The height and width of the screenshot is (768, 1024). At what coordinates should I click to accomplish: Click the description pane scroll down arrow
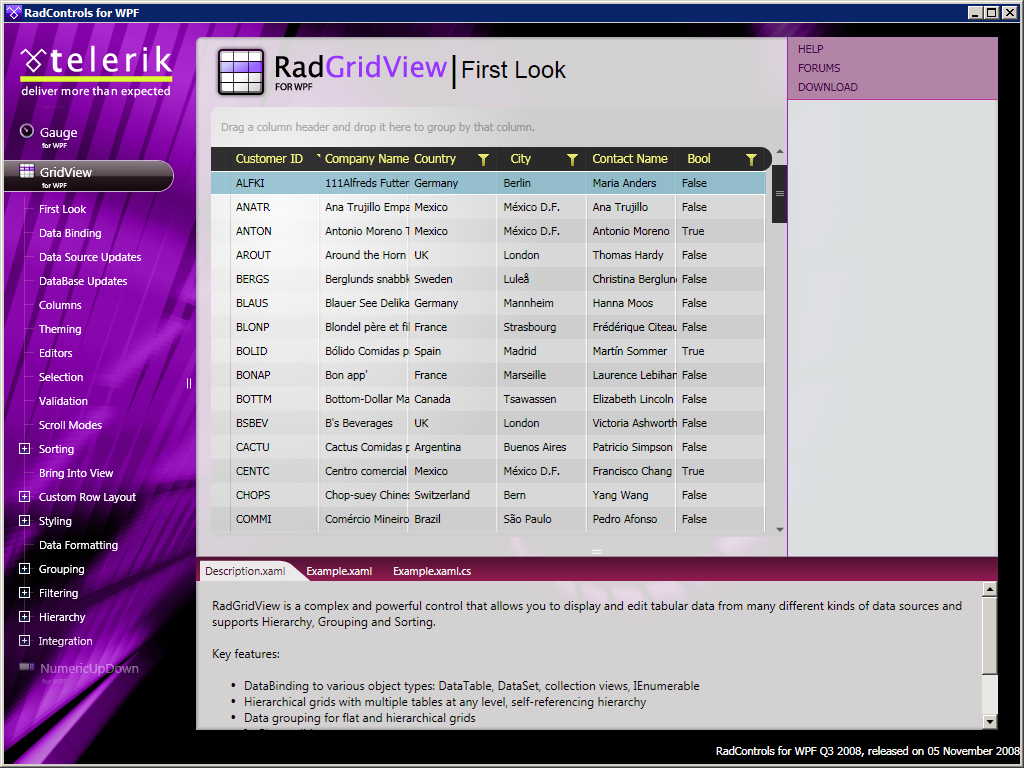click(x=989, y=722)
